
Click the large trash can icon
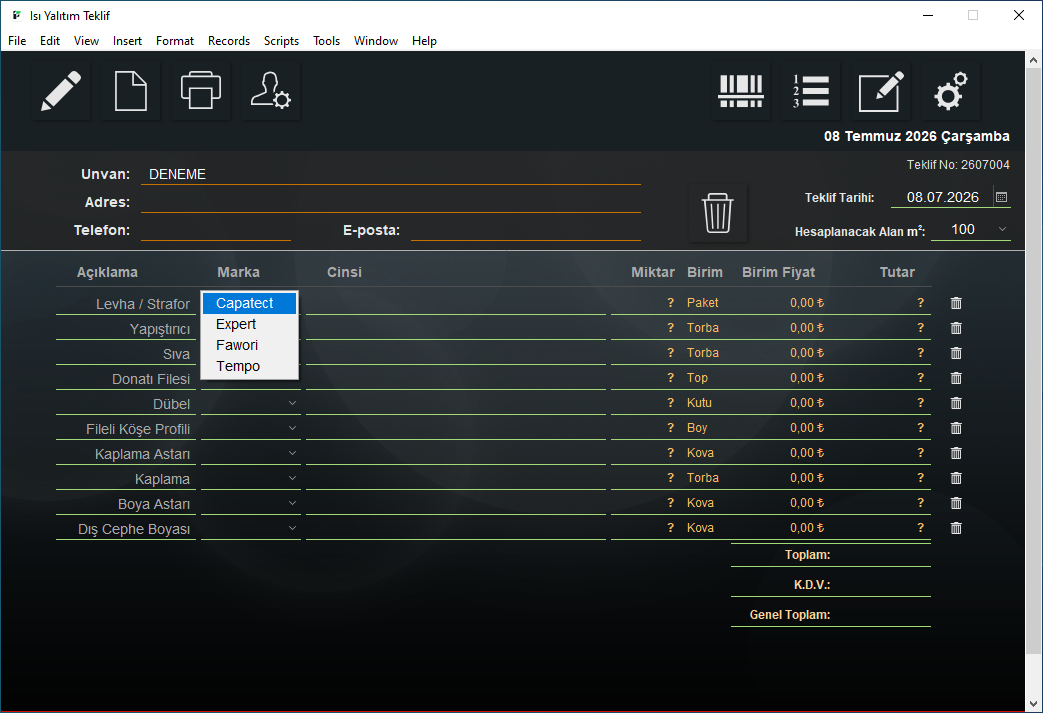click(718, 213)
